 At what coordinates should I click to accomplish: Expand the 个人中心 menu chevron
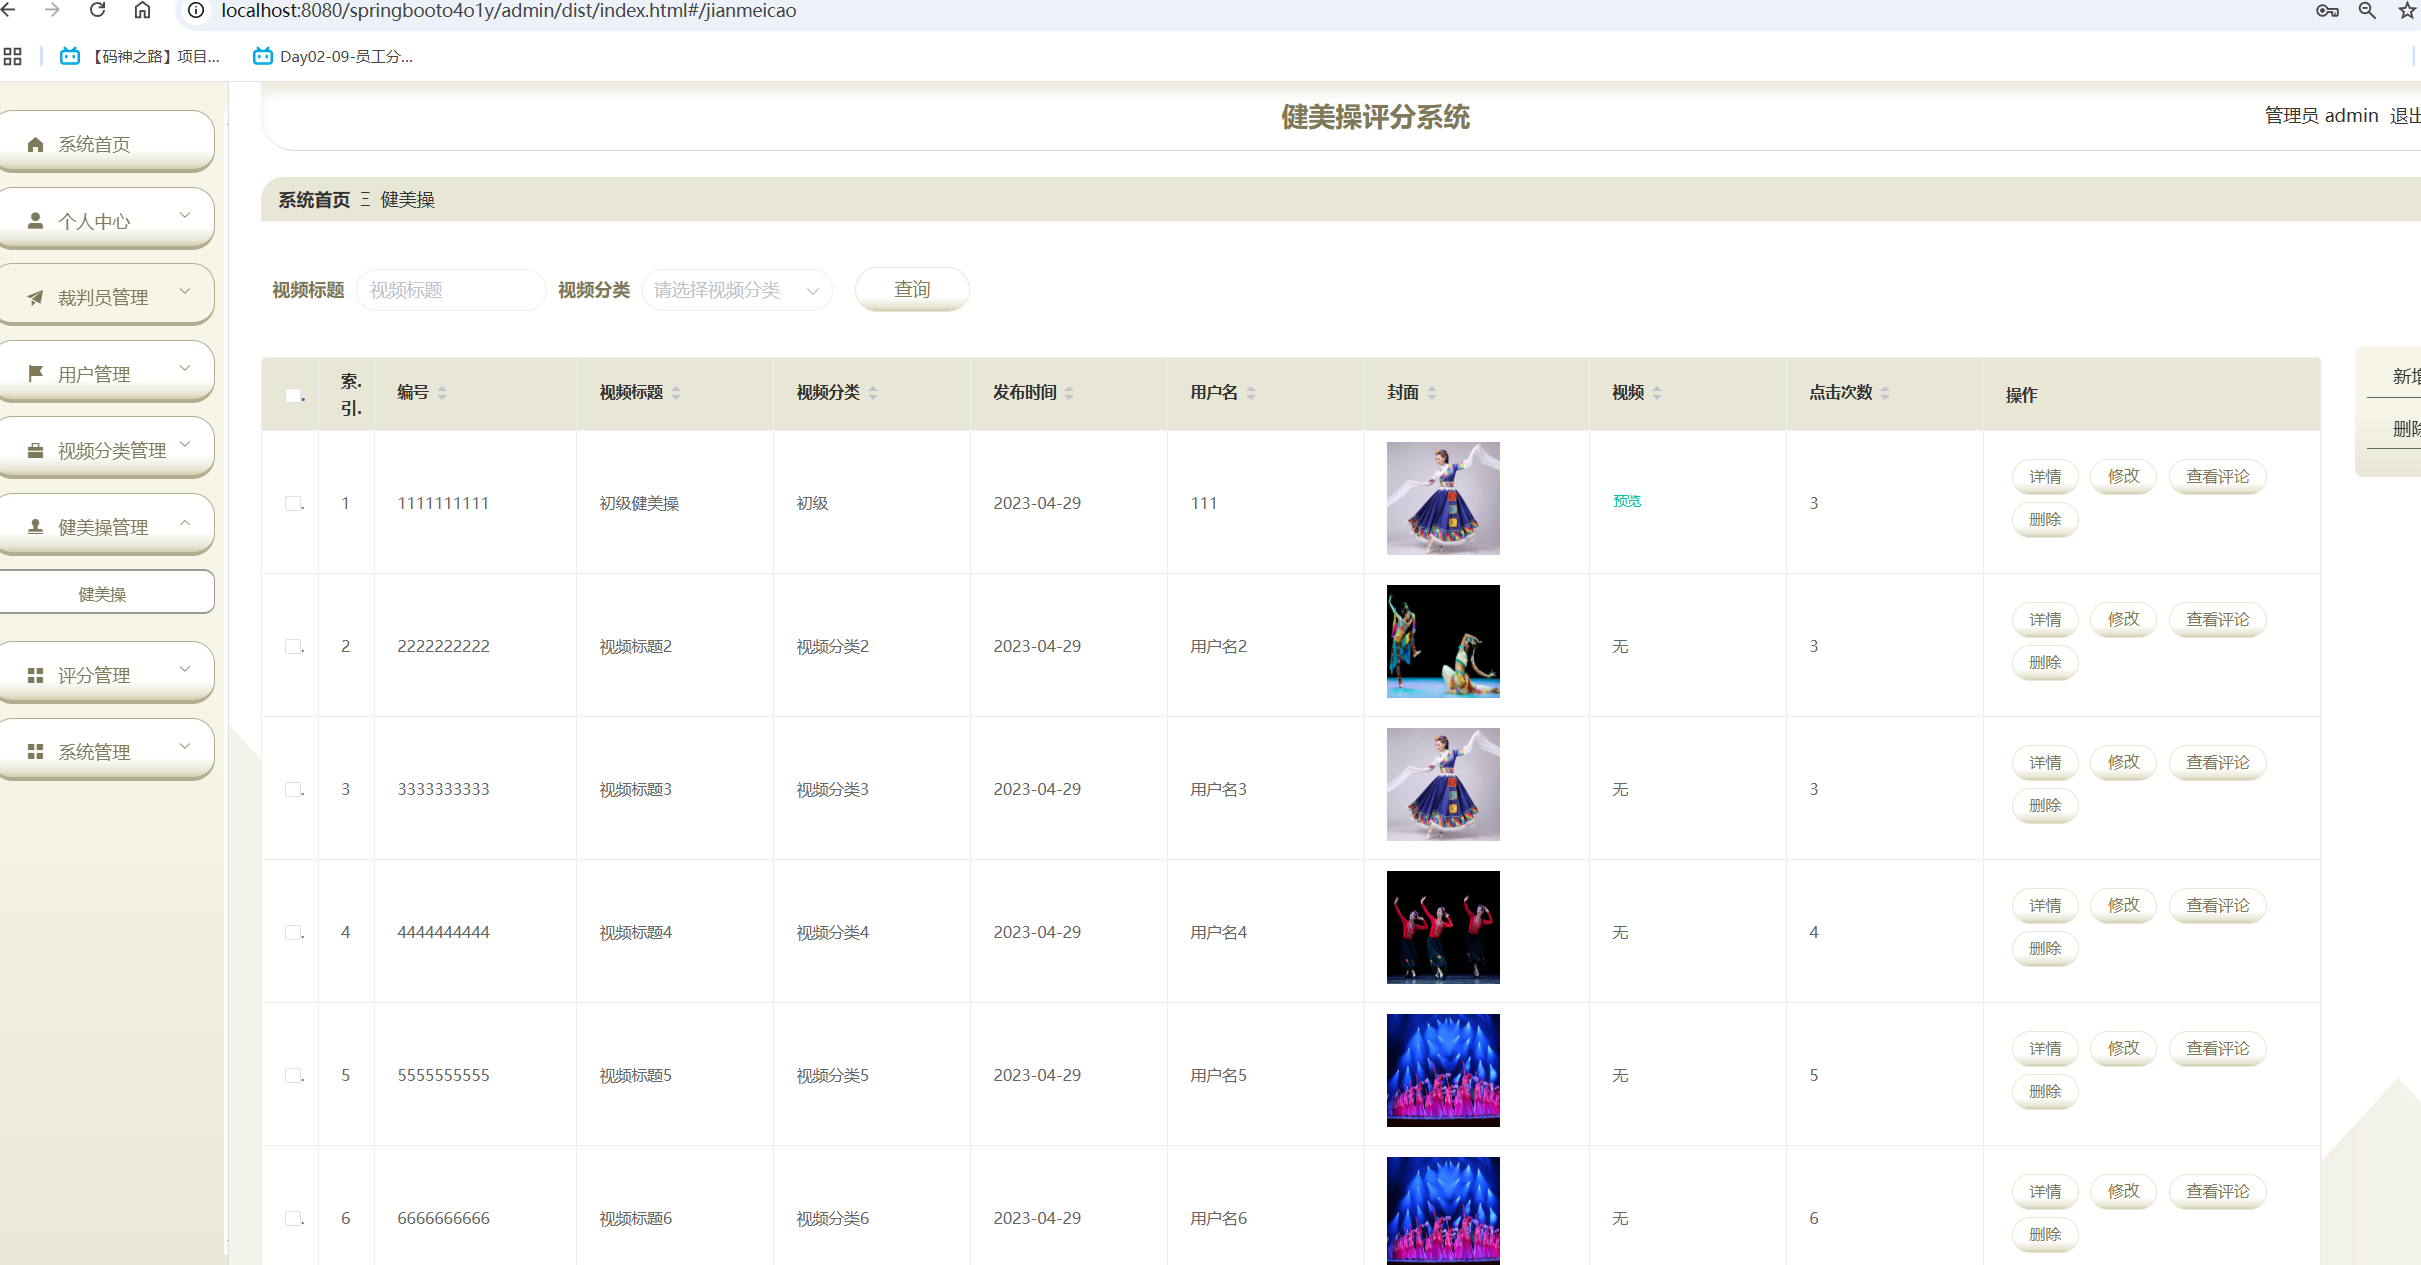point(185,215)
